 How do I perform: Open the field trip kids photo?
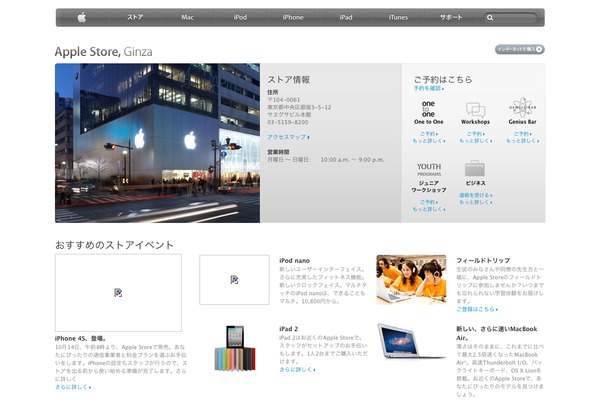[x=412, y=279]
